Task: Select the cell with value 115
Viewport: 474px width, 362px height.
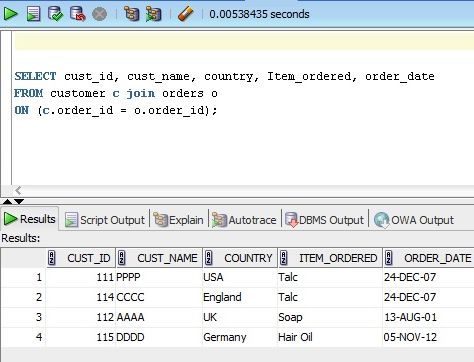Action: click(81, 337)
